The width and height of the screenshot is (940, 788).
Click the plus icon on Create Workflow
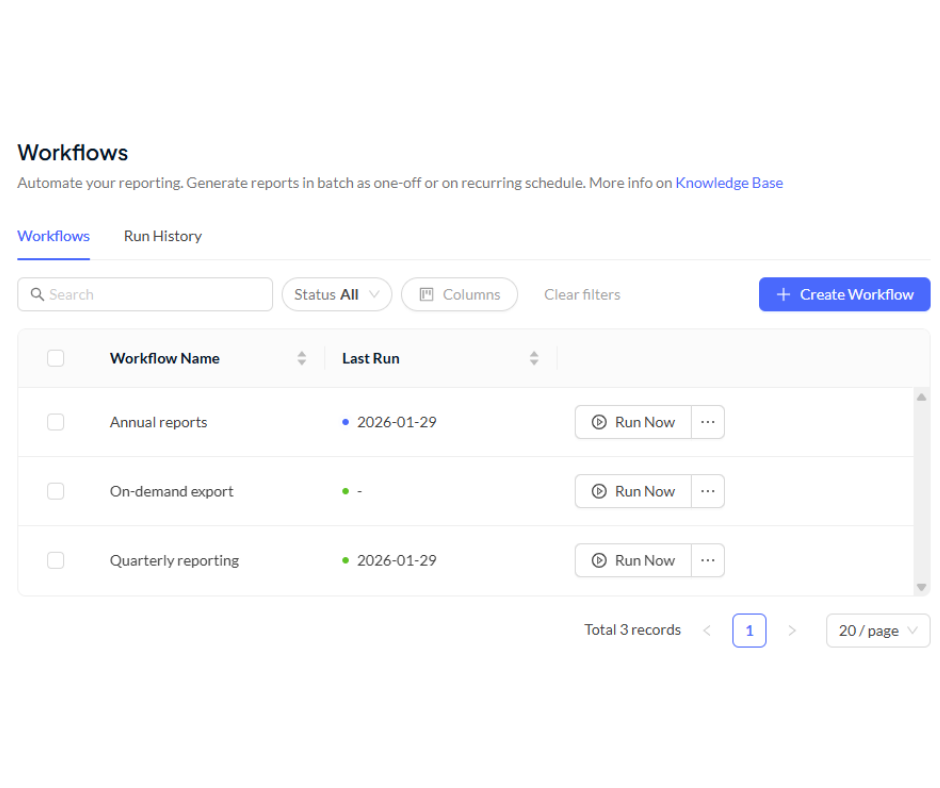tap(783, 294)
